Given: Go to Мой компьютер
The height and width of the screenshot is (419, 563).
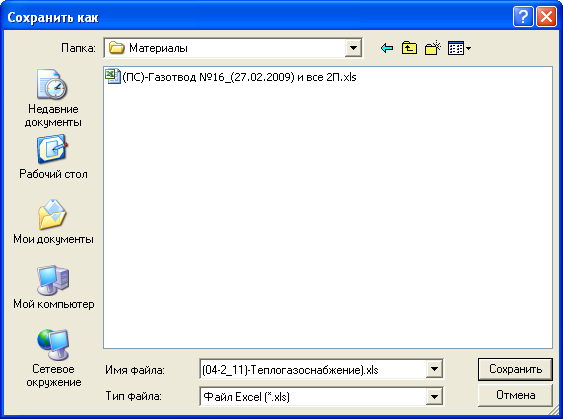Looking at the screenshot, I should click(x=53, y=287).
